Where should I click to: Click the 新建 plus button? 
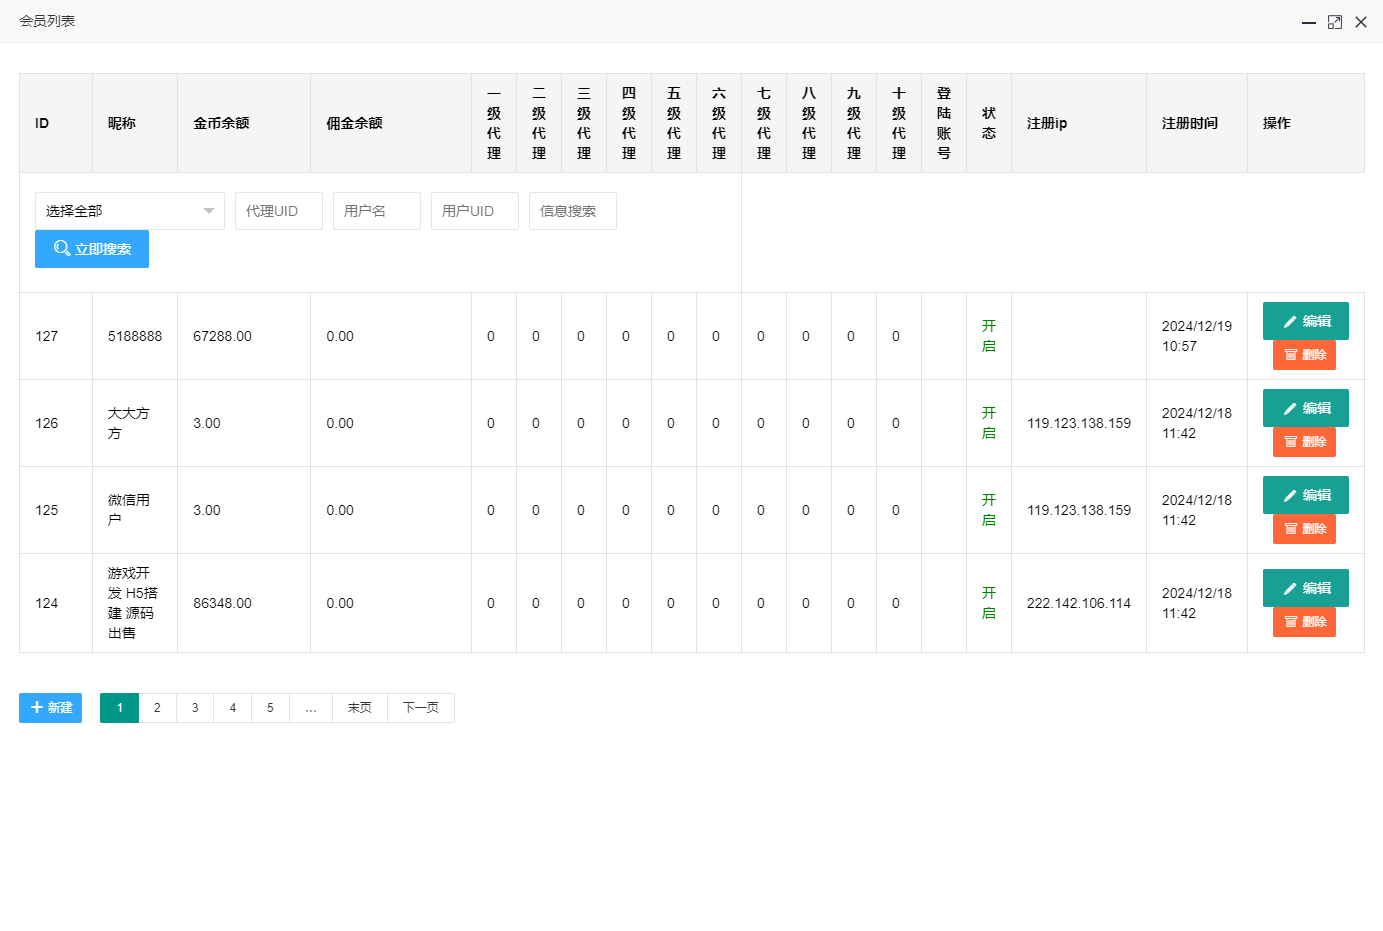[50, 708]
